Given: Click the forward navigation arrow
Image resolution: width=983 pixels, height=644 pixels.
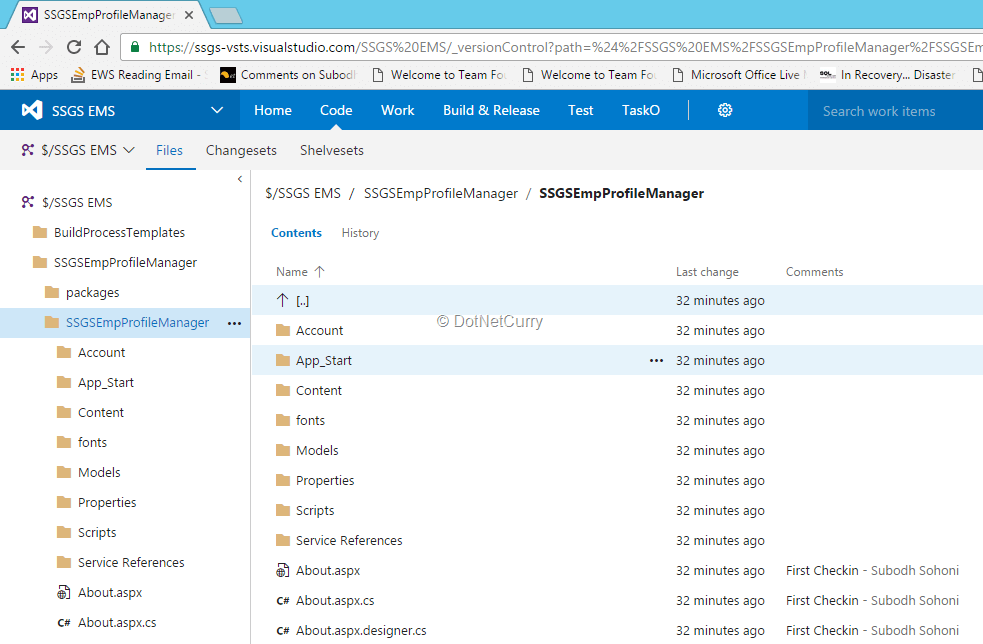Looking at the screenshot, I should pyautogui.click(x=46, y=47).
